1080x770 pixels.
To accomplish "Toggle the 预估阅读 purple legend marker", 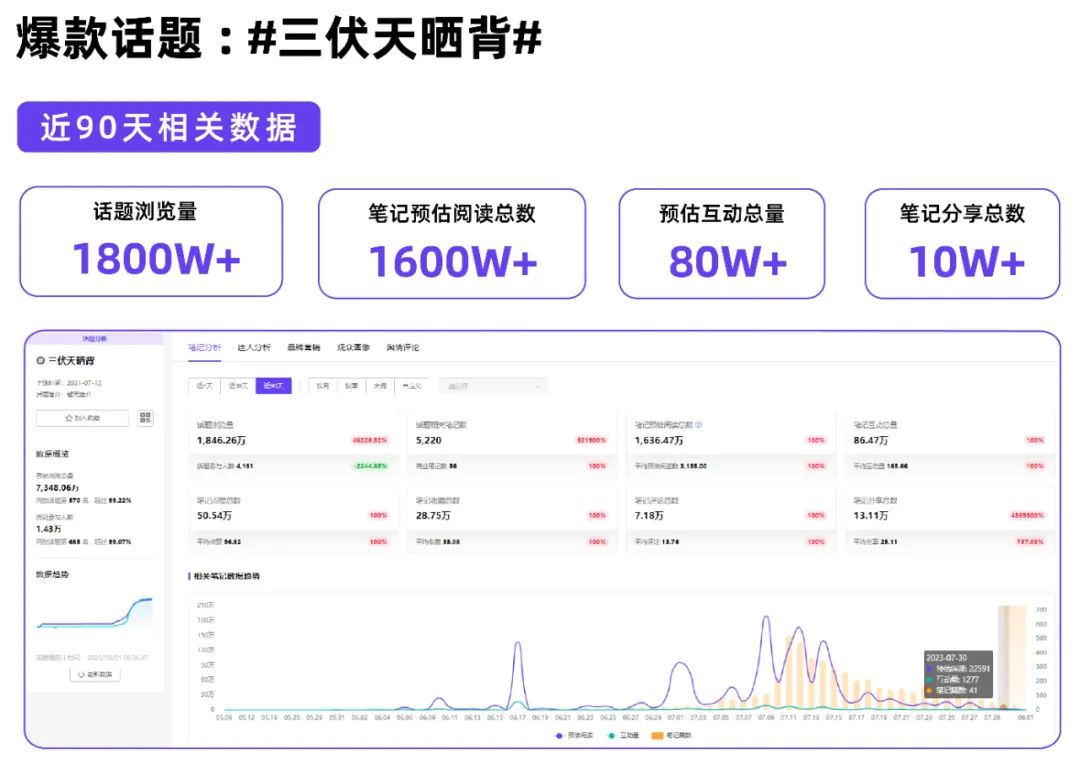I will point(559,735).
